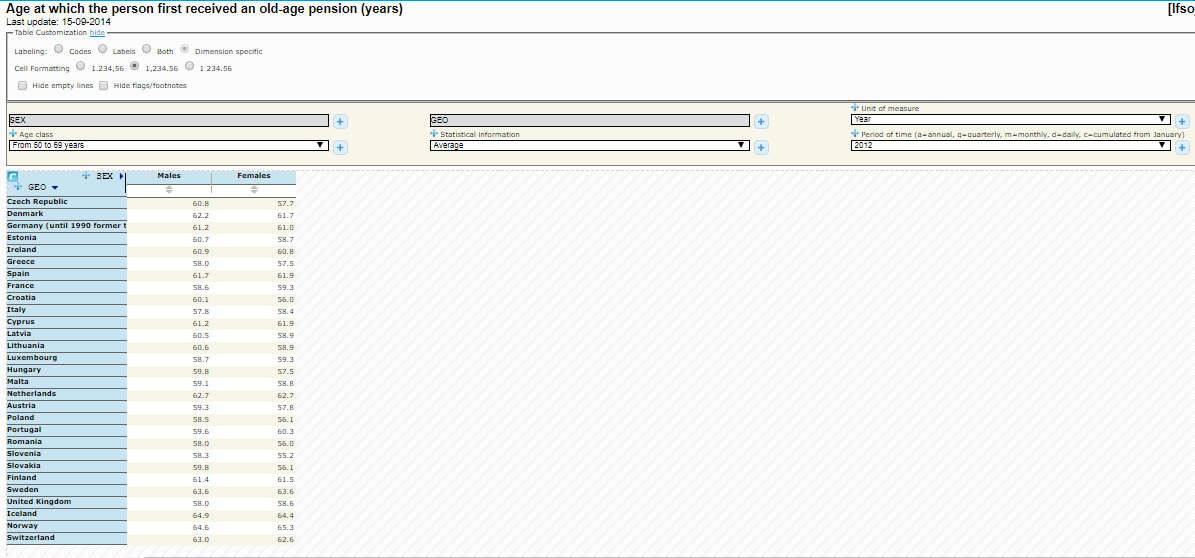Screen dimensions: 1195x558
Task: Select the Codes labeling radio button
Action: pyautogui.click(x=59, y=49)
